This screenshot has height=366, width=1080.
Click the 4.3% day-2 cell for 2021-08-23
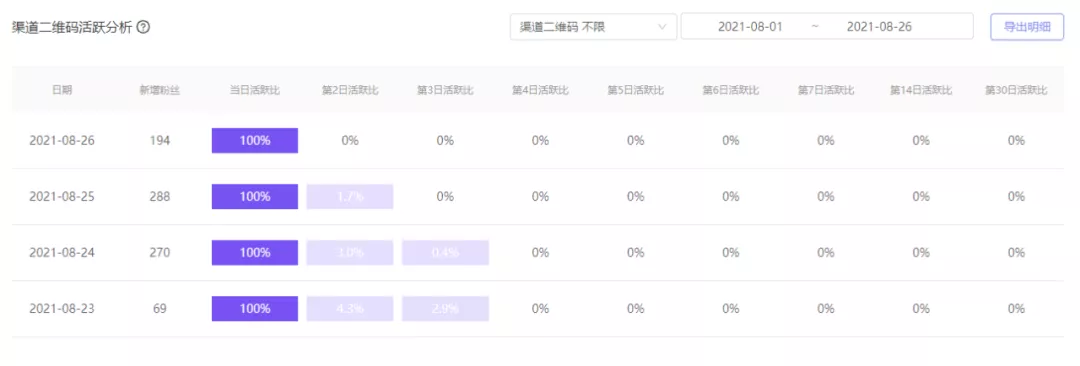(x=350, y=309)
